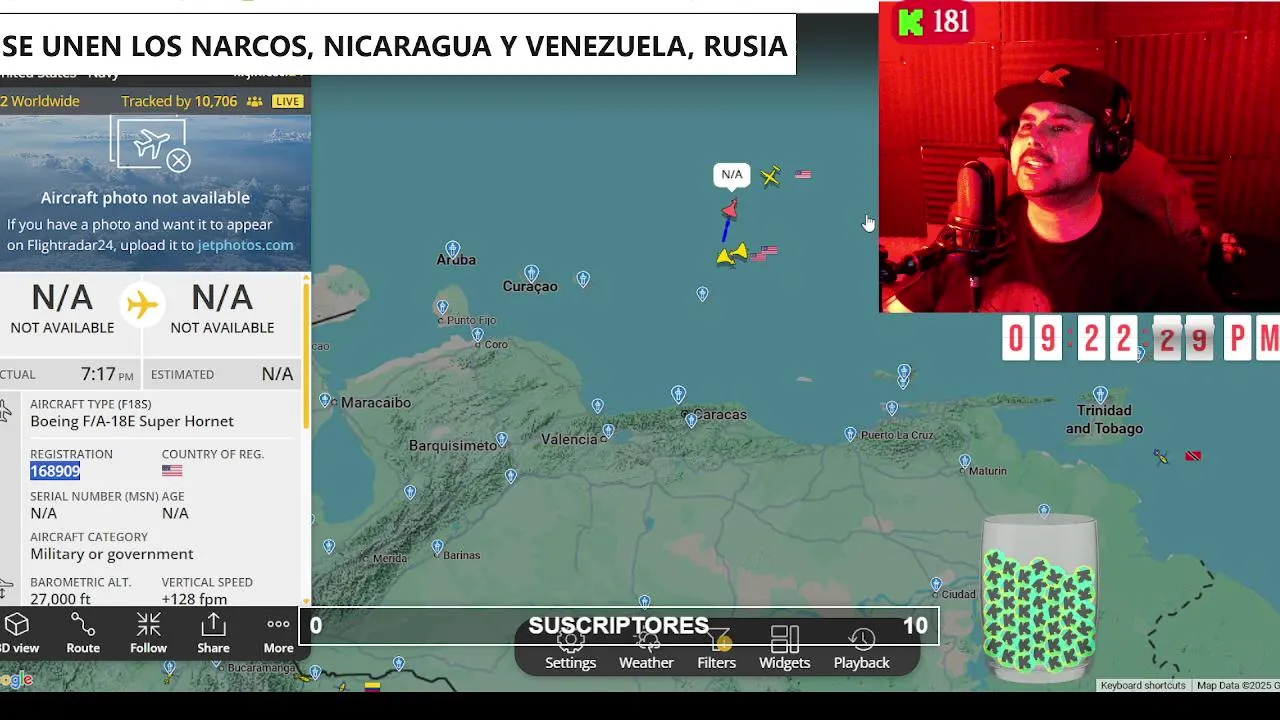The width and height of the screenshot is (1280, 720).
Task: Click the Coro city label
Action: click(x=495, y=344)
